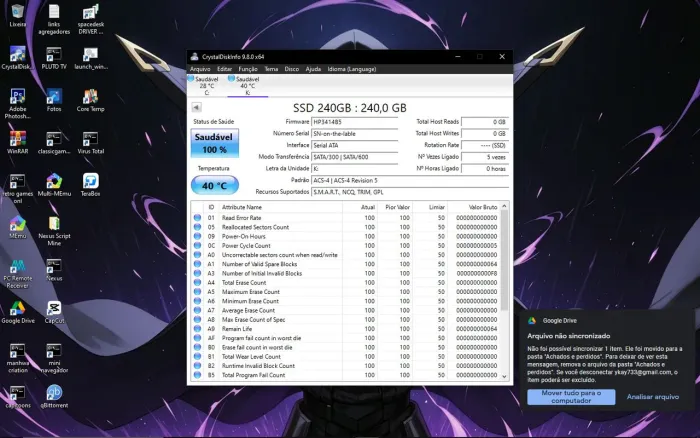
Task: Select the Power Cycle Count row
Action: click(x=346, y=246)
